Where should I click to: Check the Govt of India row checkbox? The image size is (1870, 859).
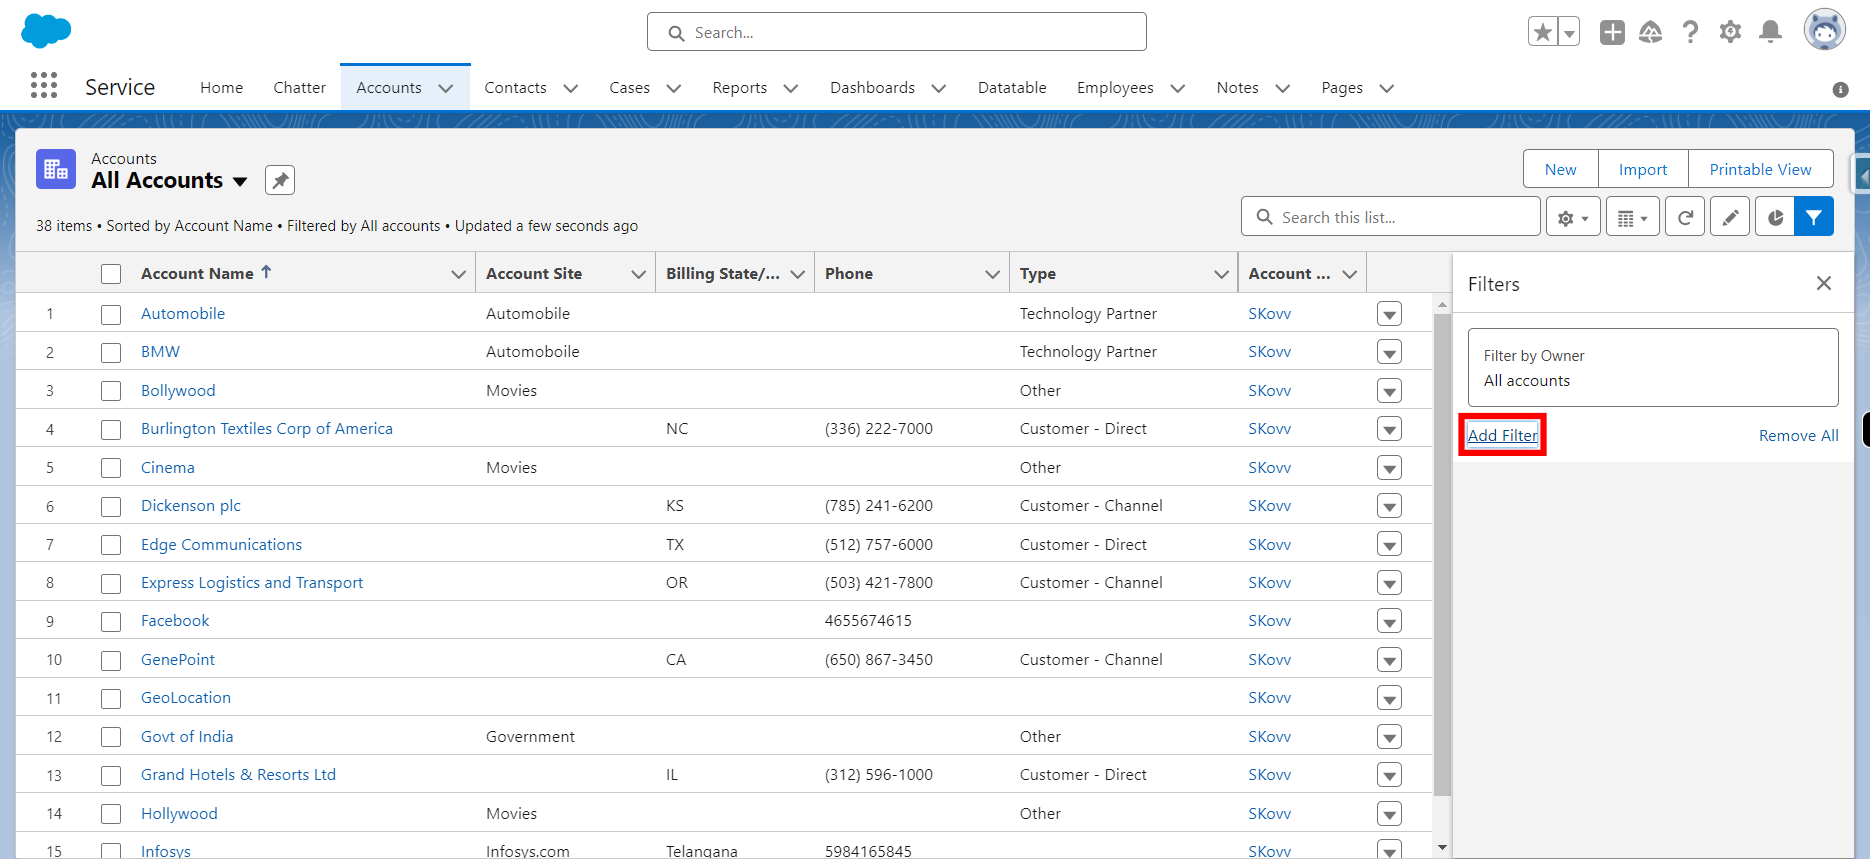[111, 737]
